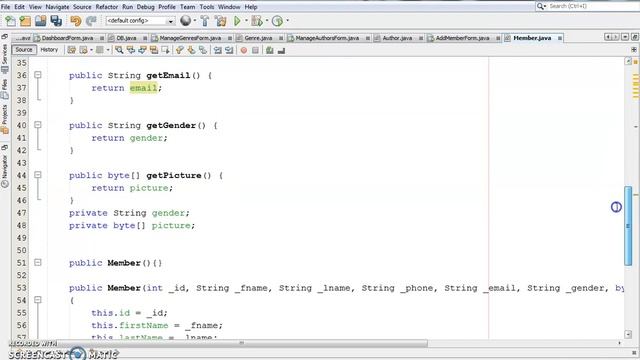Click the Redo arrow icon
This screenshot has height=360, width=640.
(91, 21)
